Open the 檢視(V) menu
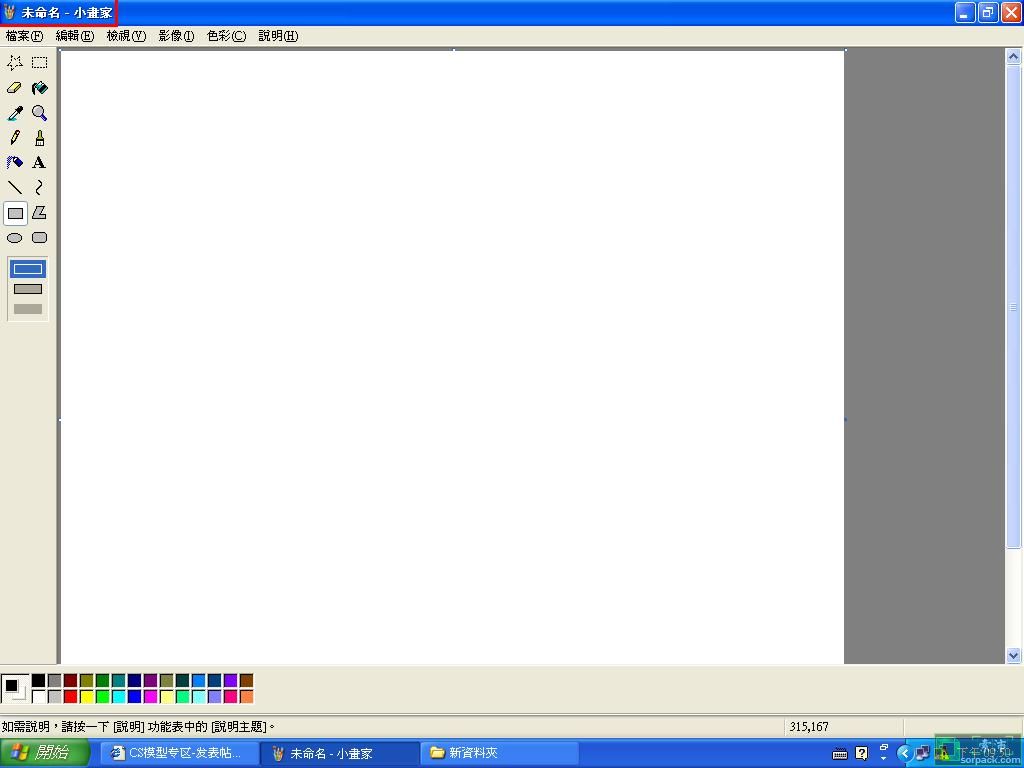Viewport: 1024px width, 768px height. pos(126,36)
